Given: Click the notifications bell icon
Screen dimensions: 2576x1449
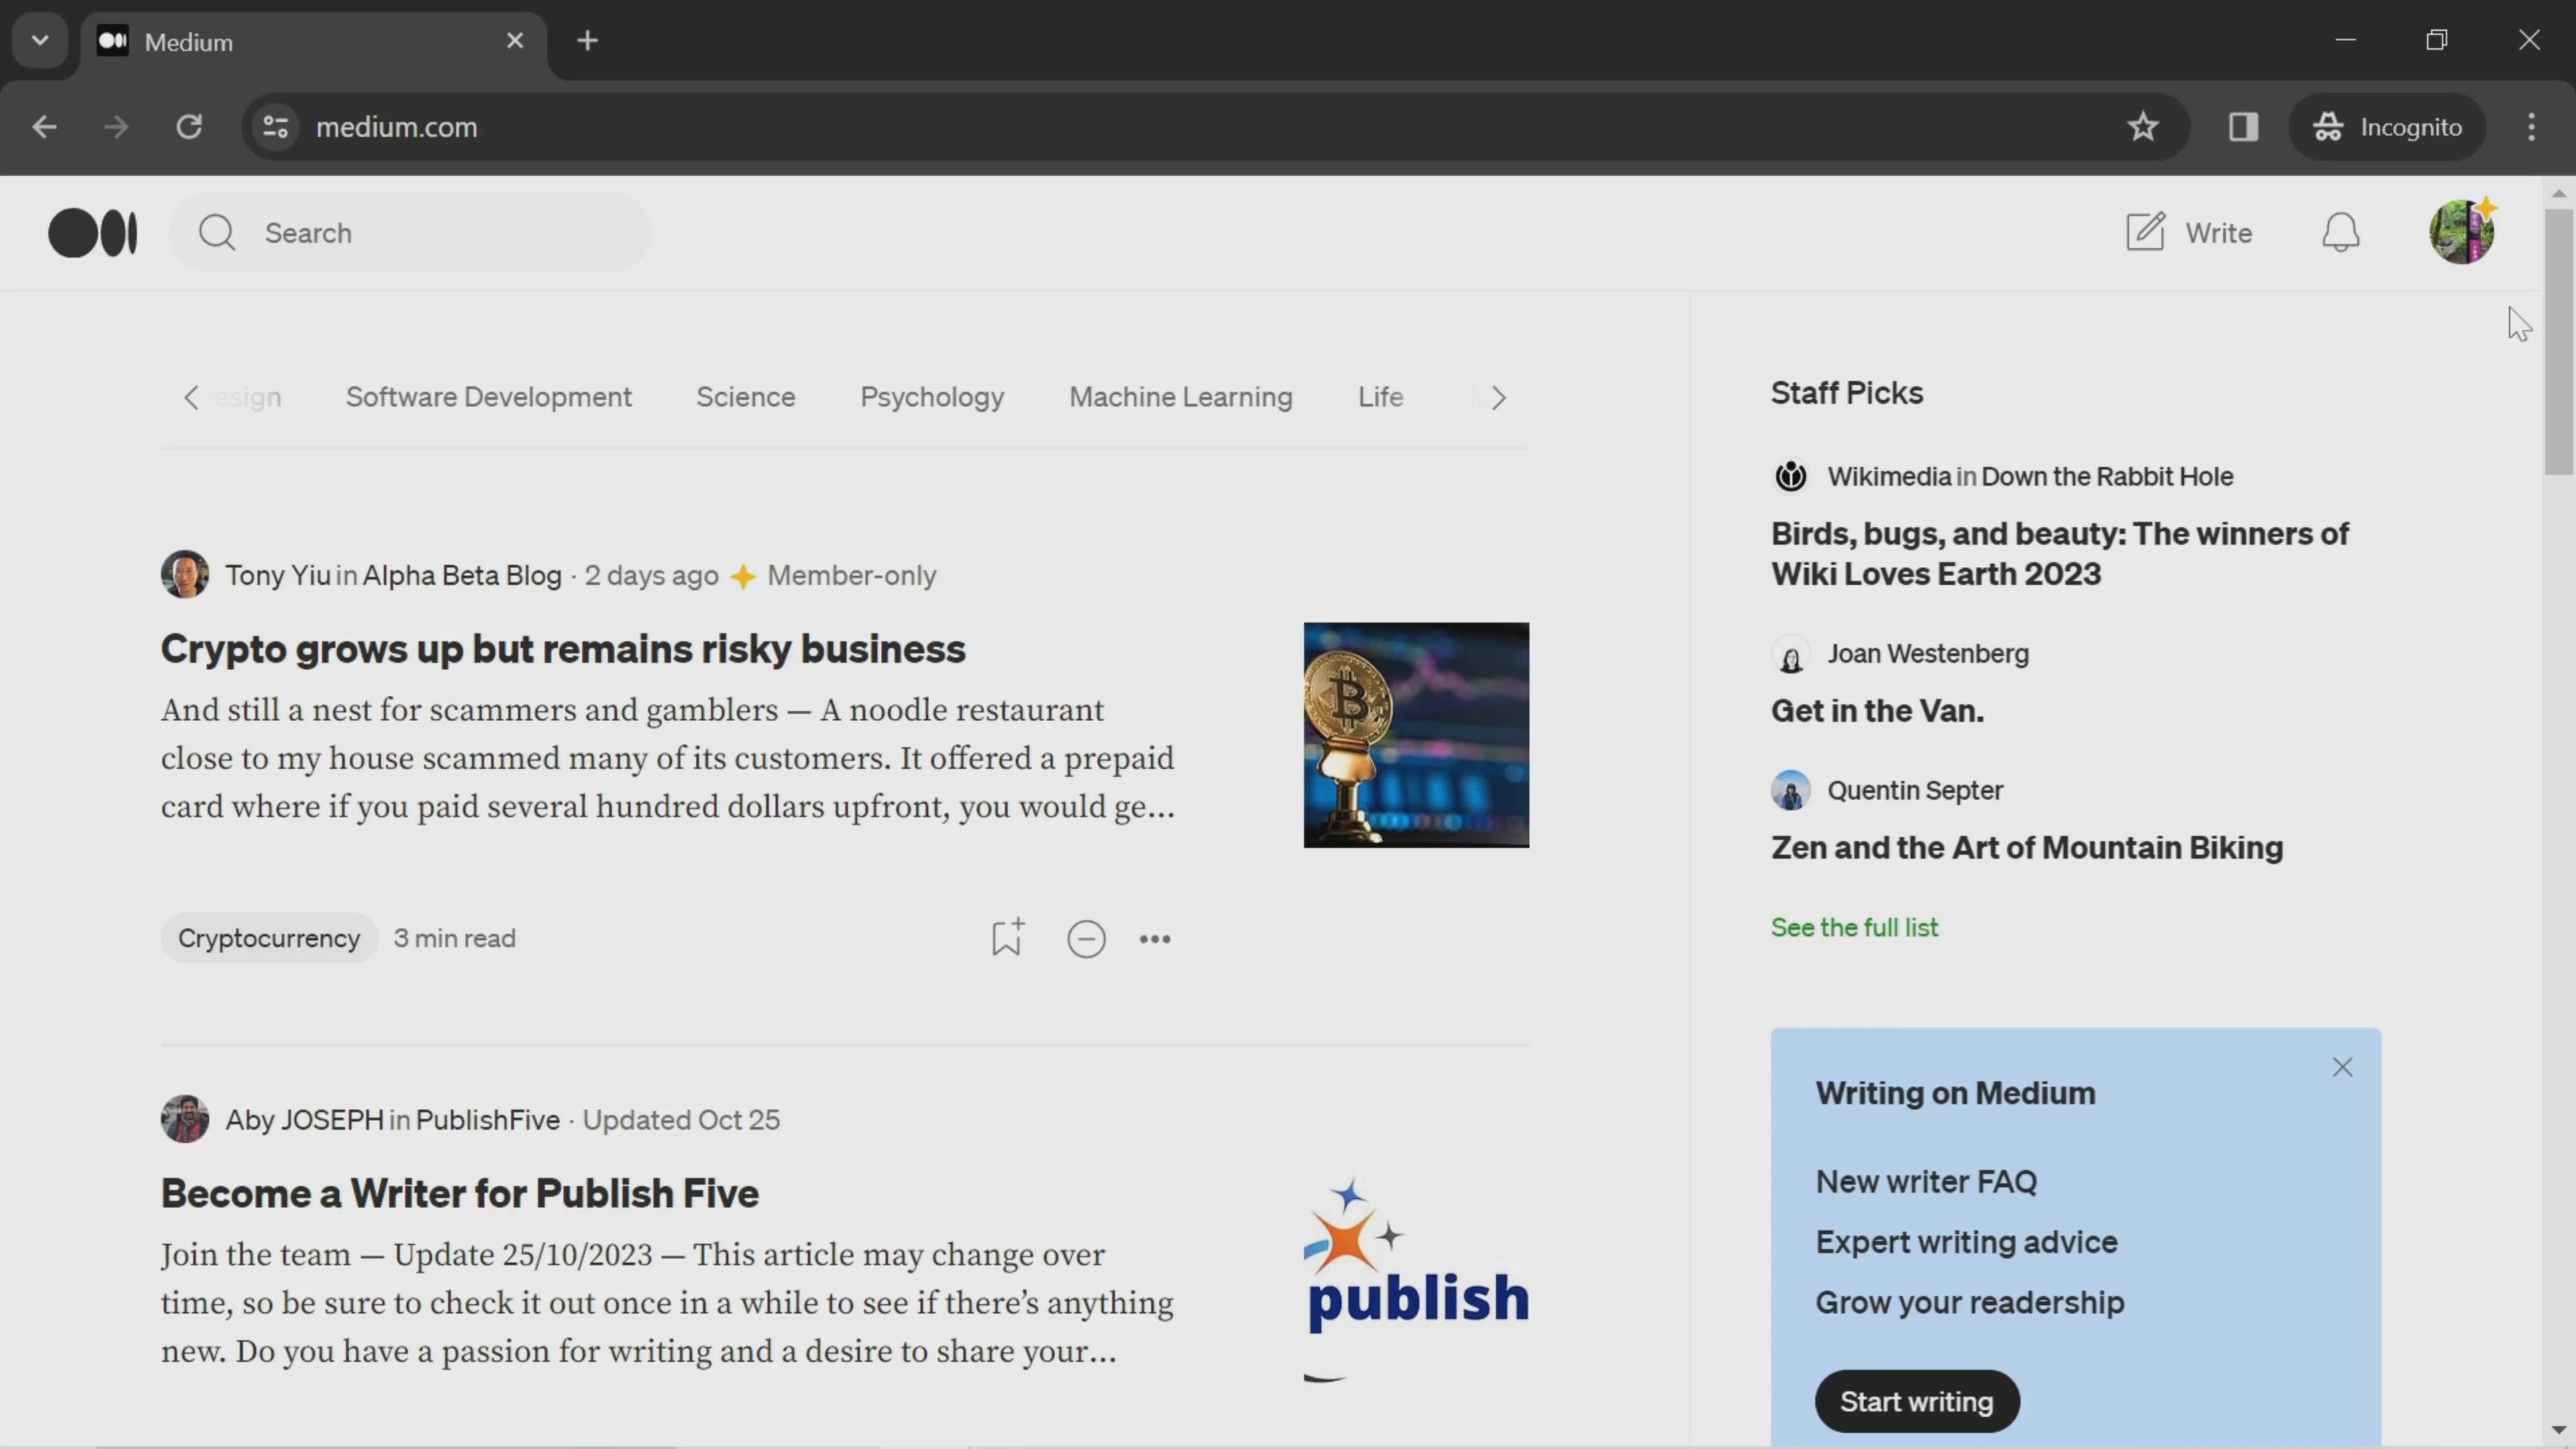Looking at the screenshot, I should click(2341, 231).
